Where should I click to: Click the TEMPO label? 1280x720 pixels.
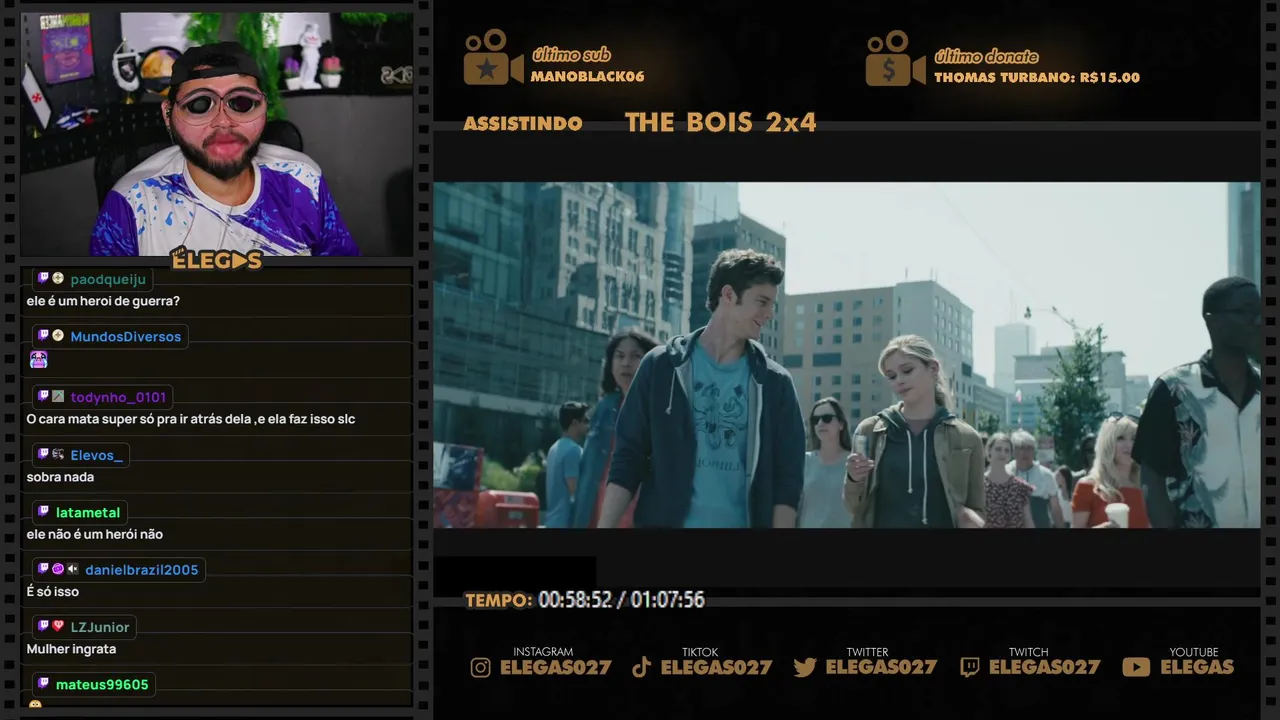498,600
